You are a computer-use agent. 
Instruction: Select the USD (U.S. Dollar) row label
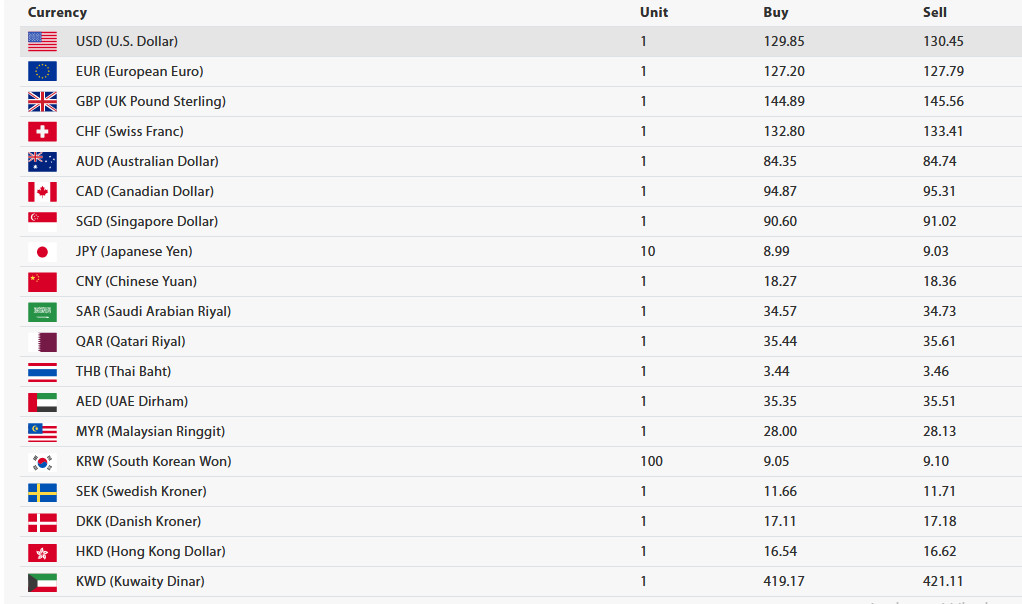tap(126, 41)
